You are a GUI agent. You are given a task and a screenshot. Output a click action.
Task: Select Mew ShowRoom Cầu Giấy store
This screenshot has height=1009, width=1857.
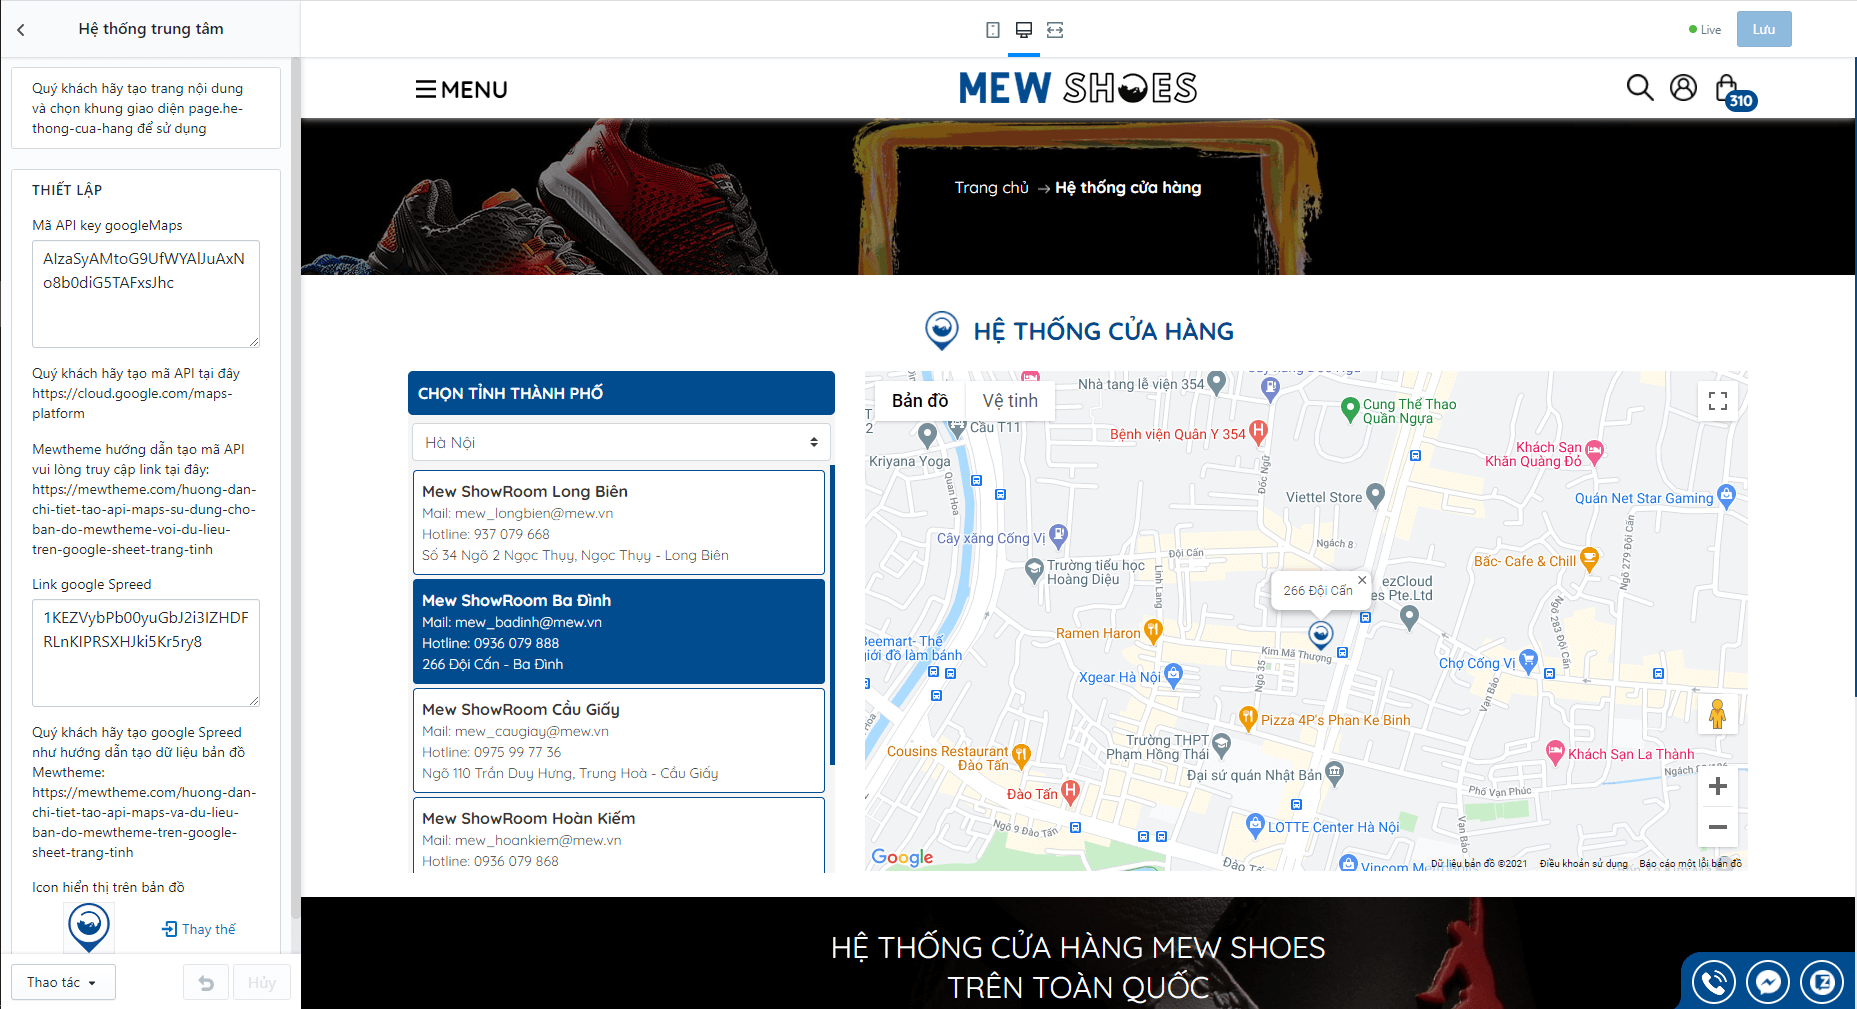click(x=619, y=740)
